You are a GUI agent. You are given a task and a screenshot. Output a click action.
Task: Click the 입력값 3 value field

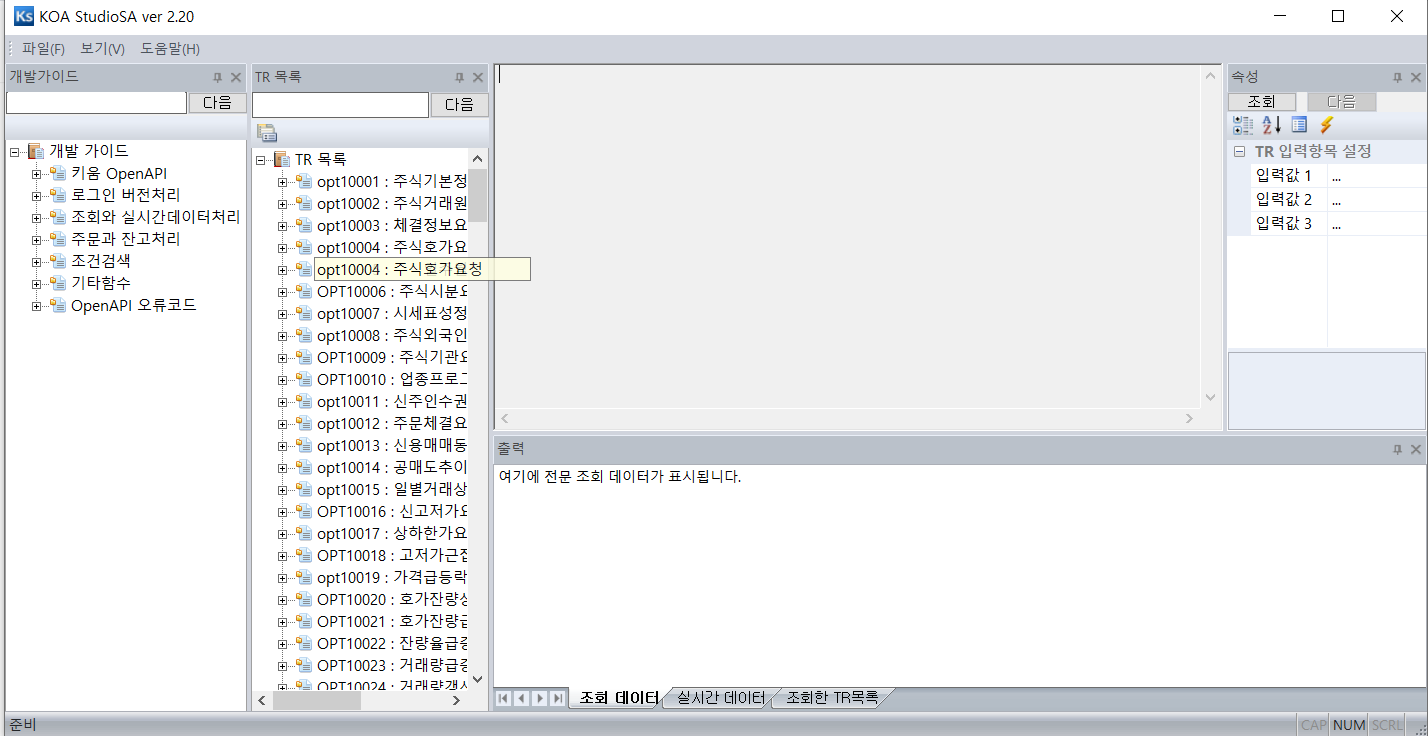[x=1377, y=224]
